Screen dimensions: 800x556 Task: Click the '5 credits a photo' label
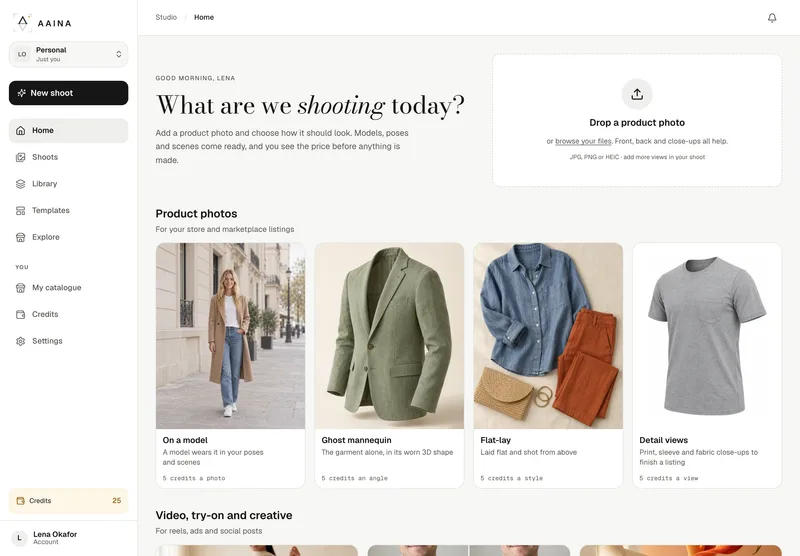pyautogui.click(x=194, y=478)
